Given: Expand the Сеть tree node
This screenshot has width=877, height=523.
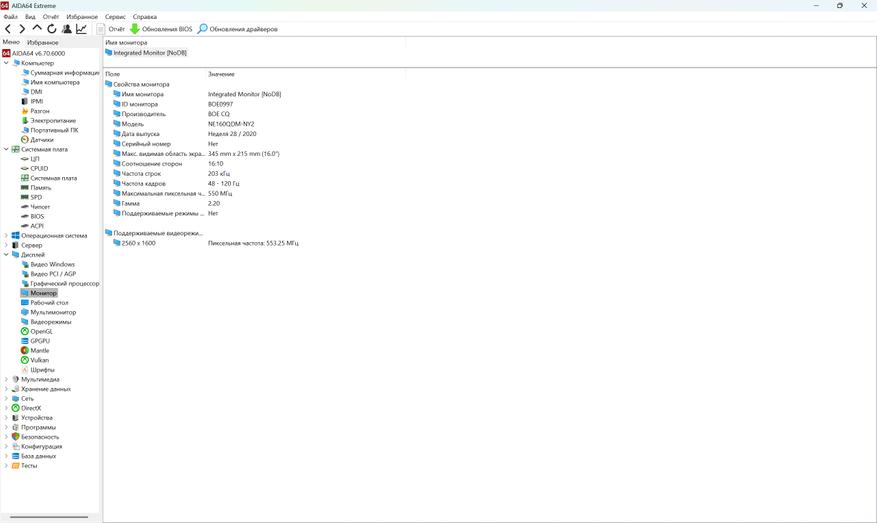Looking at the screenshot, I should pyautogui.click(x=6, y=398).
